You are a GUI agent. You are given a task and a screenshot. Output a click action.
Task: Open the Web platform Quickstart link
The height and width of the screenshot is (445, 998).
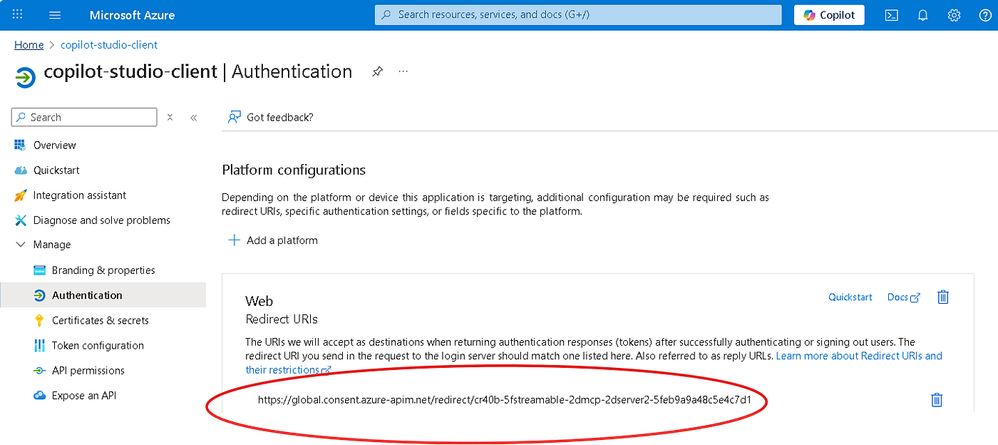850,297
